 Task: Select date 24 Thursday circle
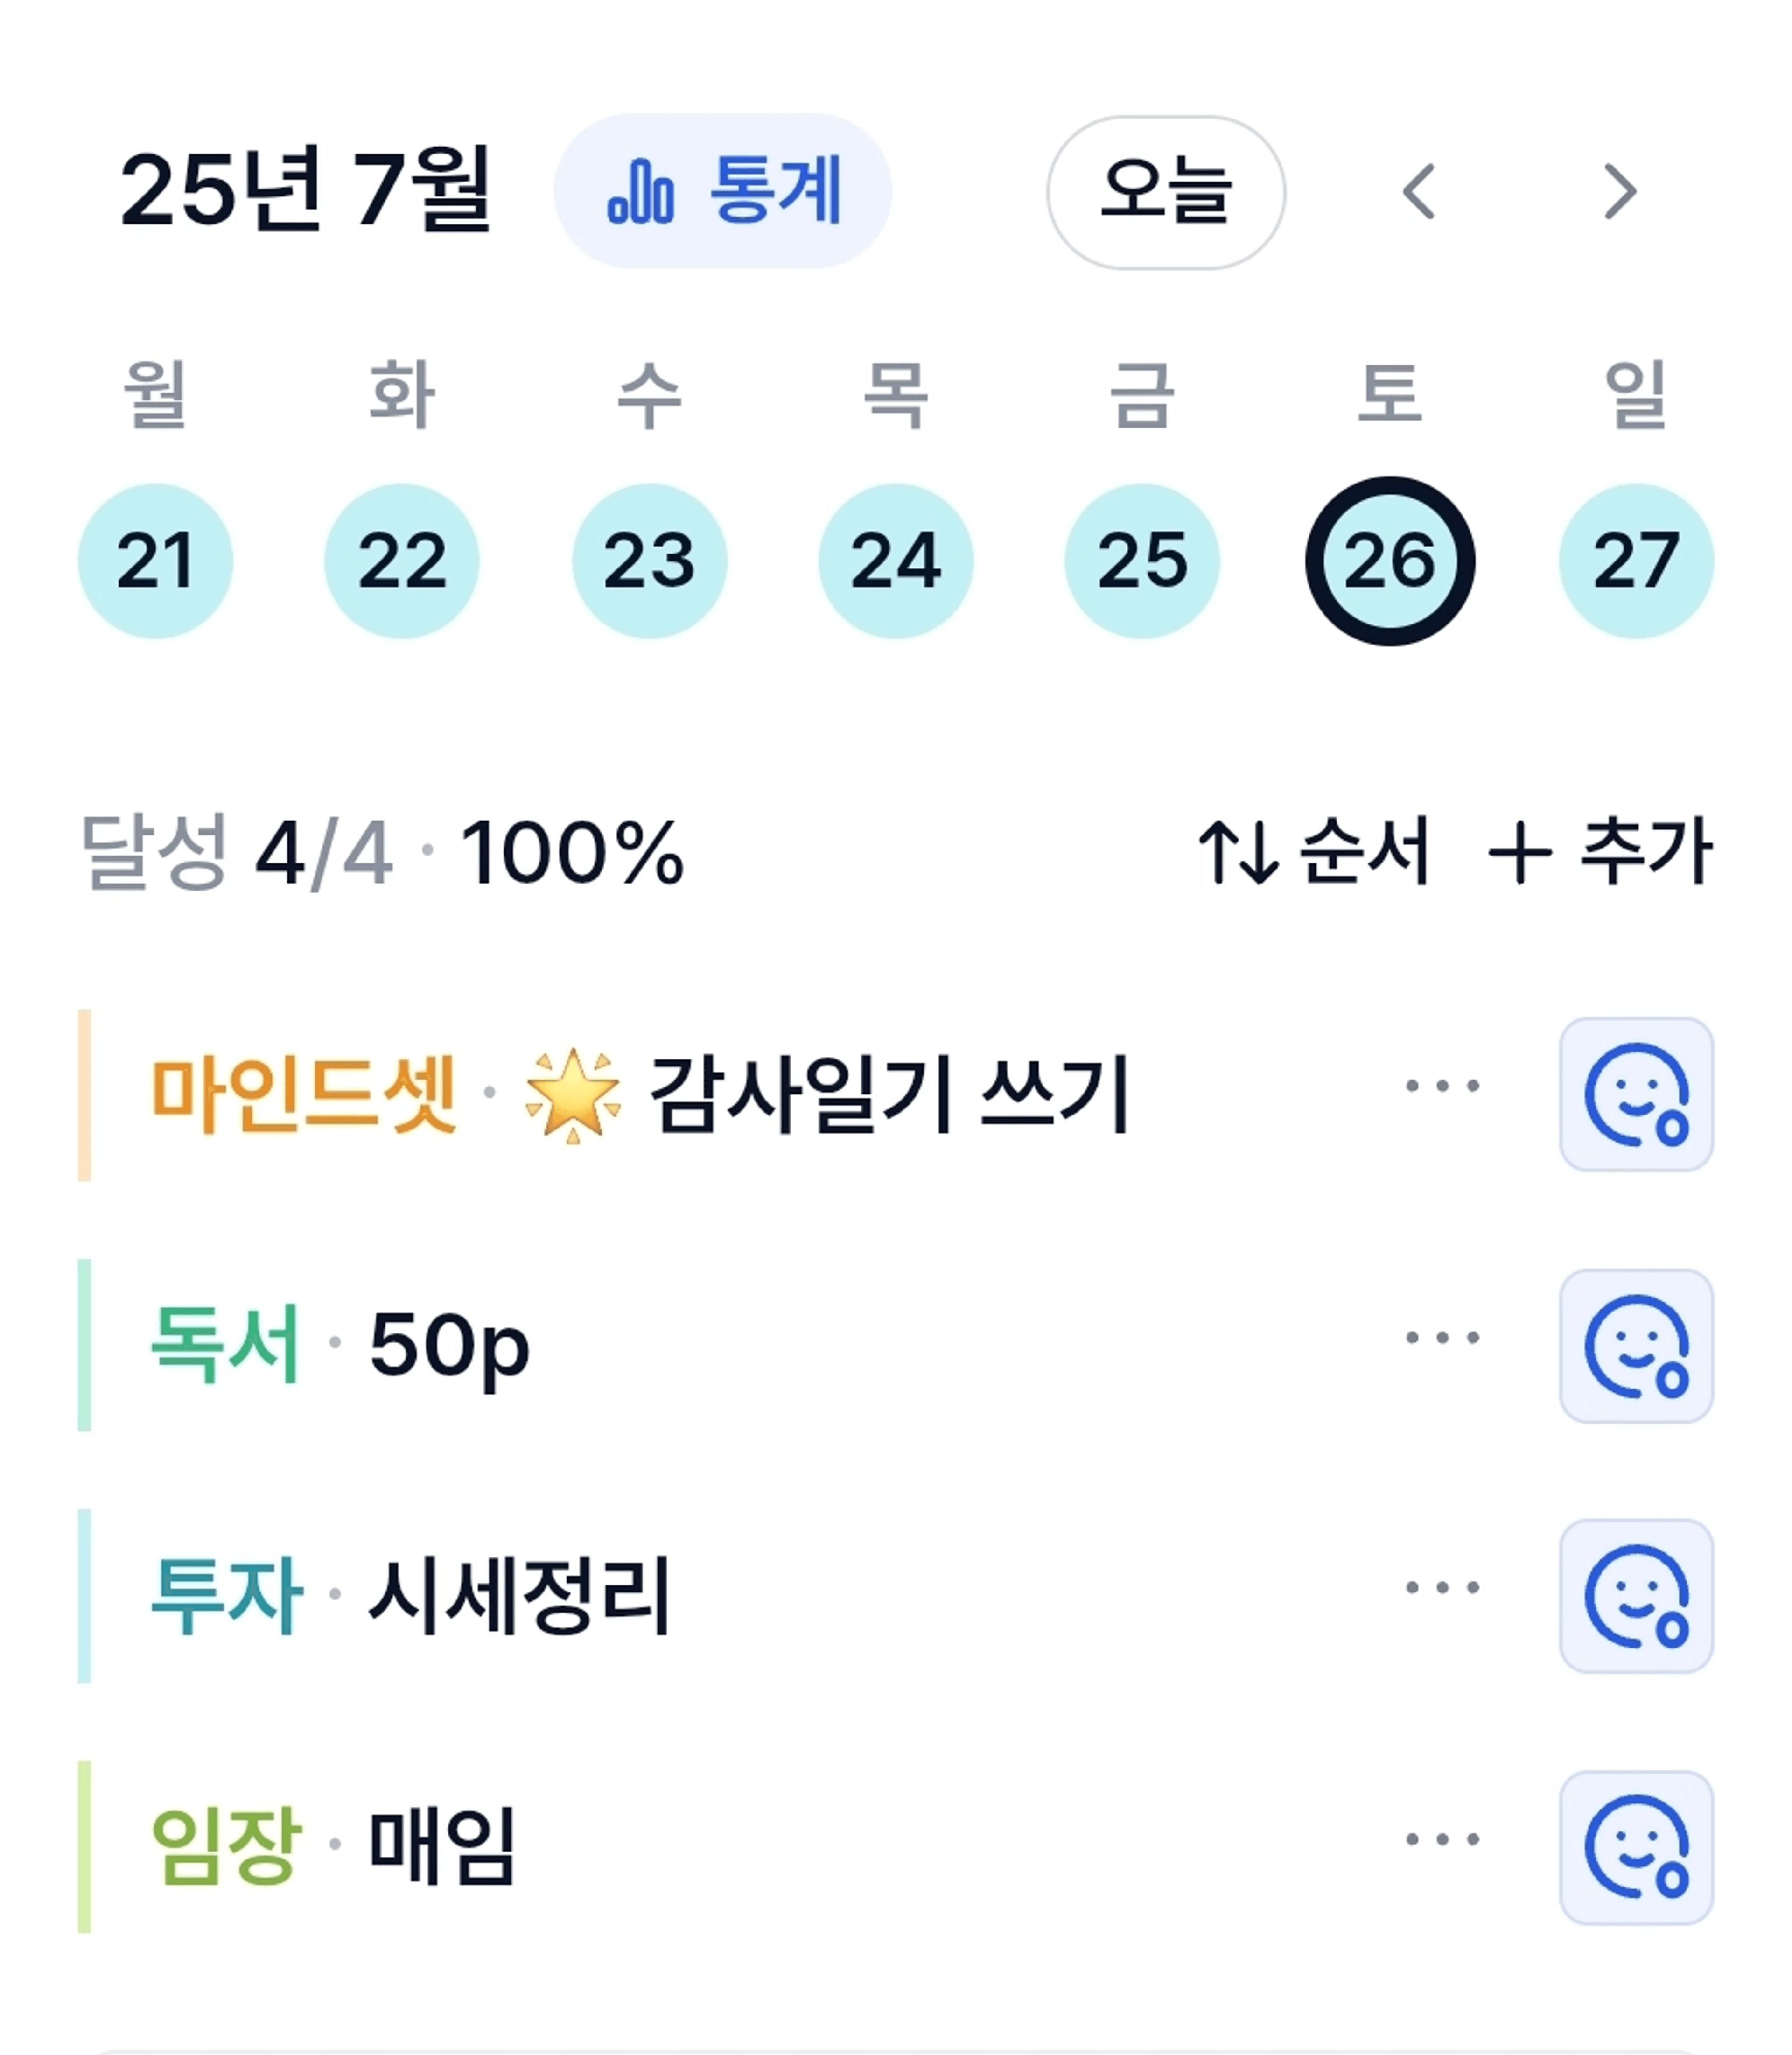tap(896, 561)
